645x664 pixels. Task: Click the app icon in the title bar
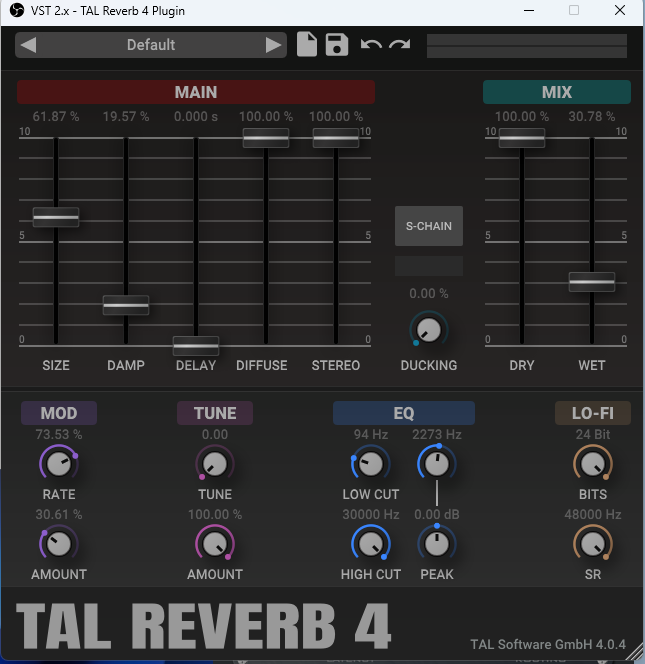pos(17,10)
